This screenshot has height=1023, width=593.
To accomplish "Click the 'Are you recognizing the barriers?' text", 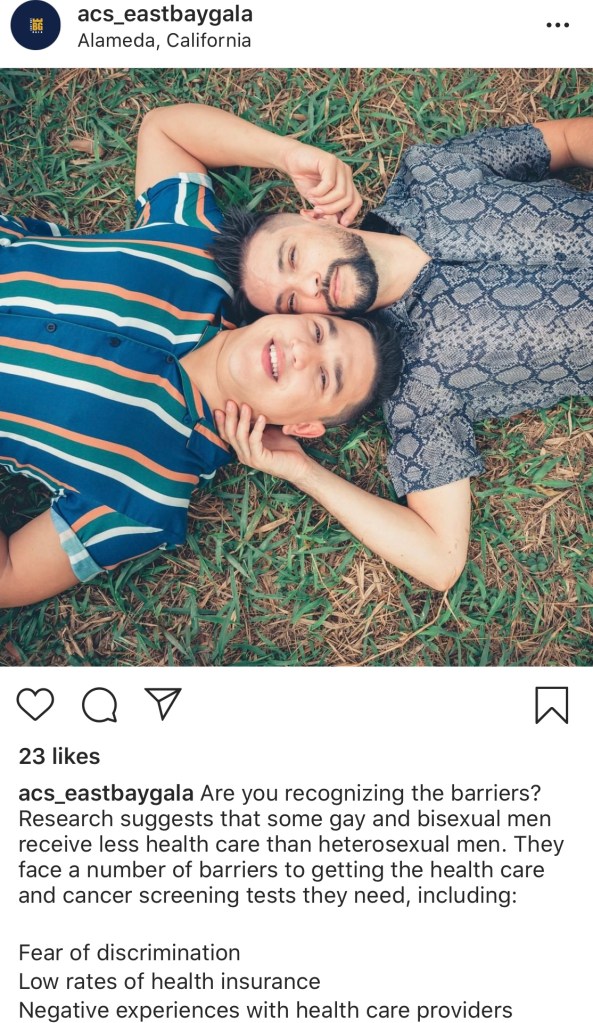I will (x=371, y=793).
